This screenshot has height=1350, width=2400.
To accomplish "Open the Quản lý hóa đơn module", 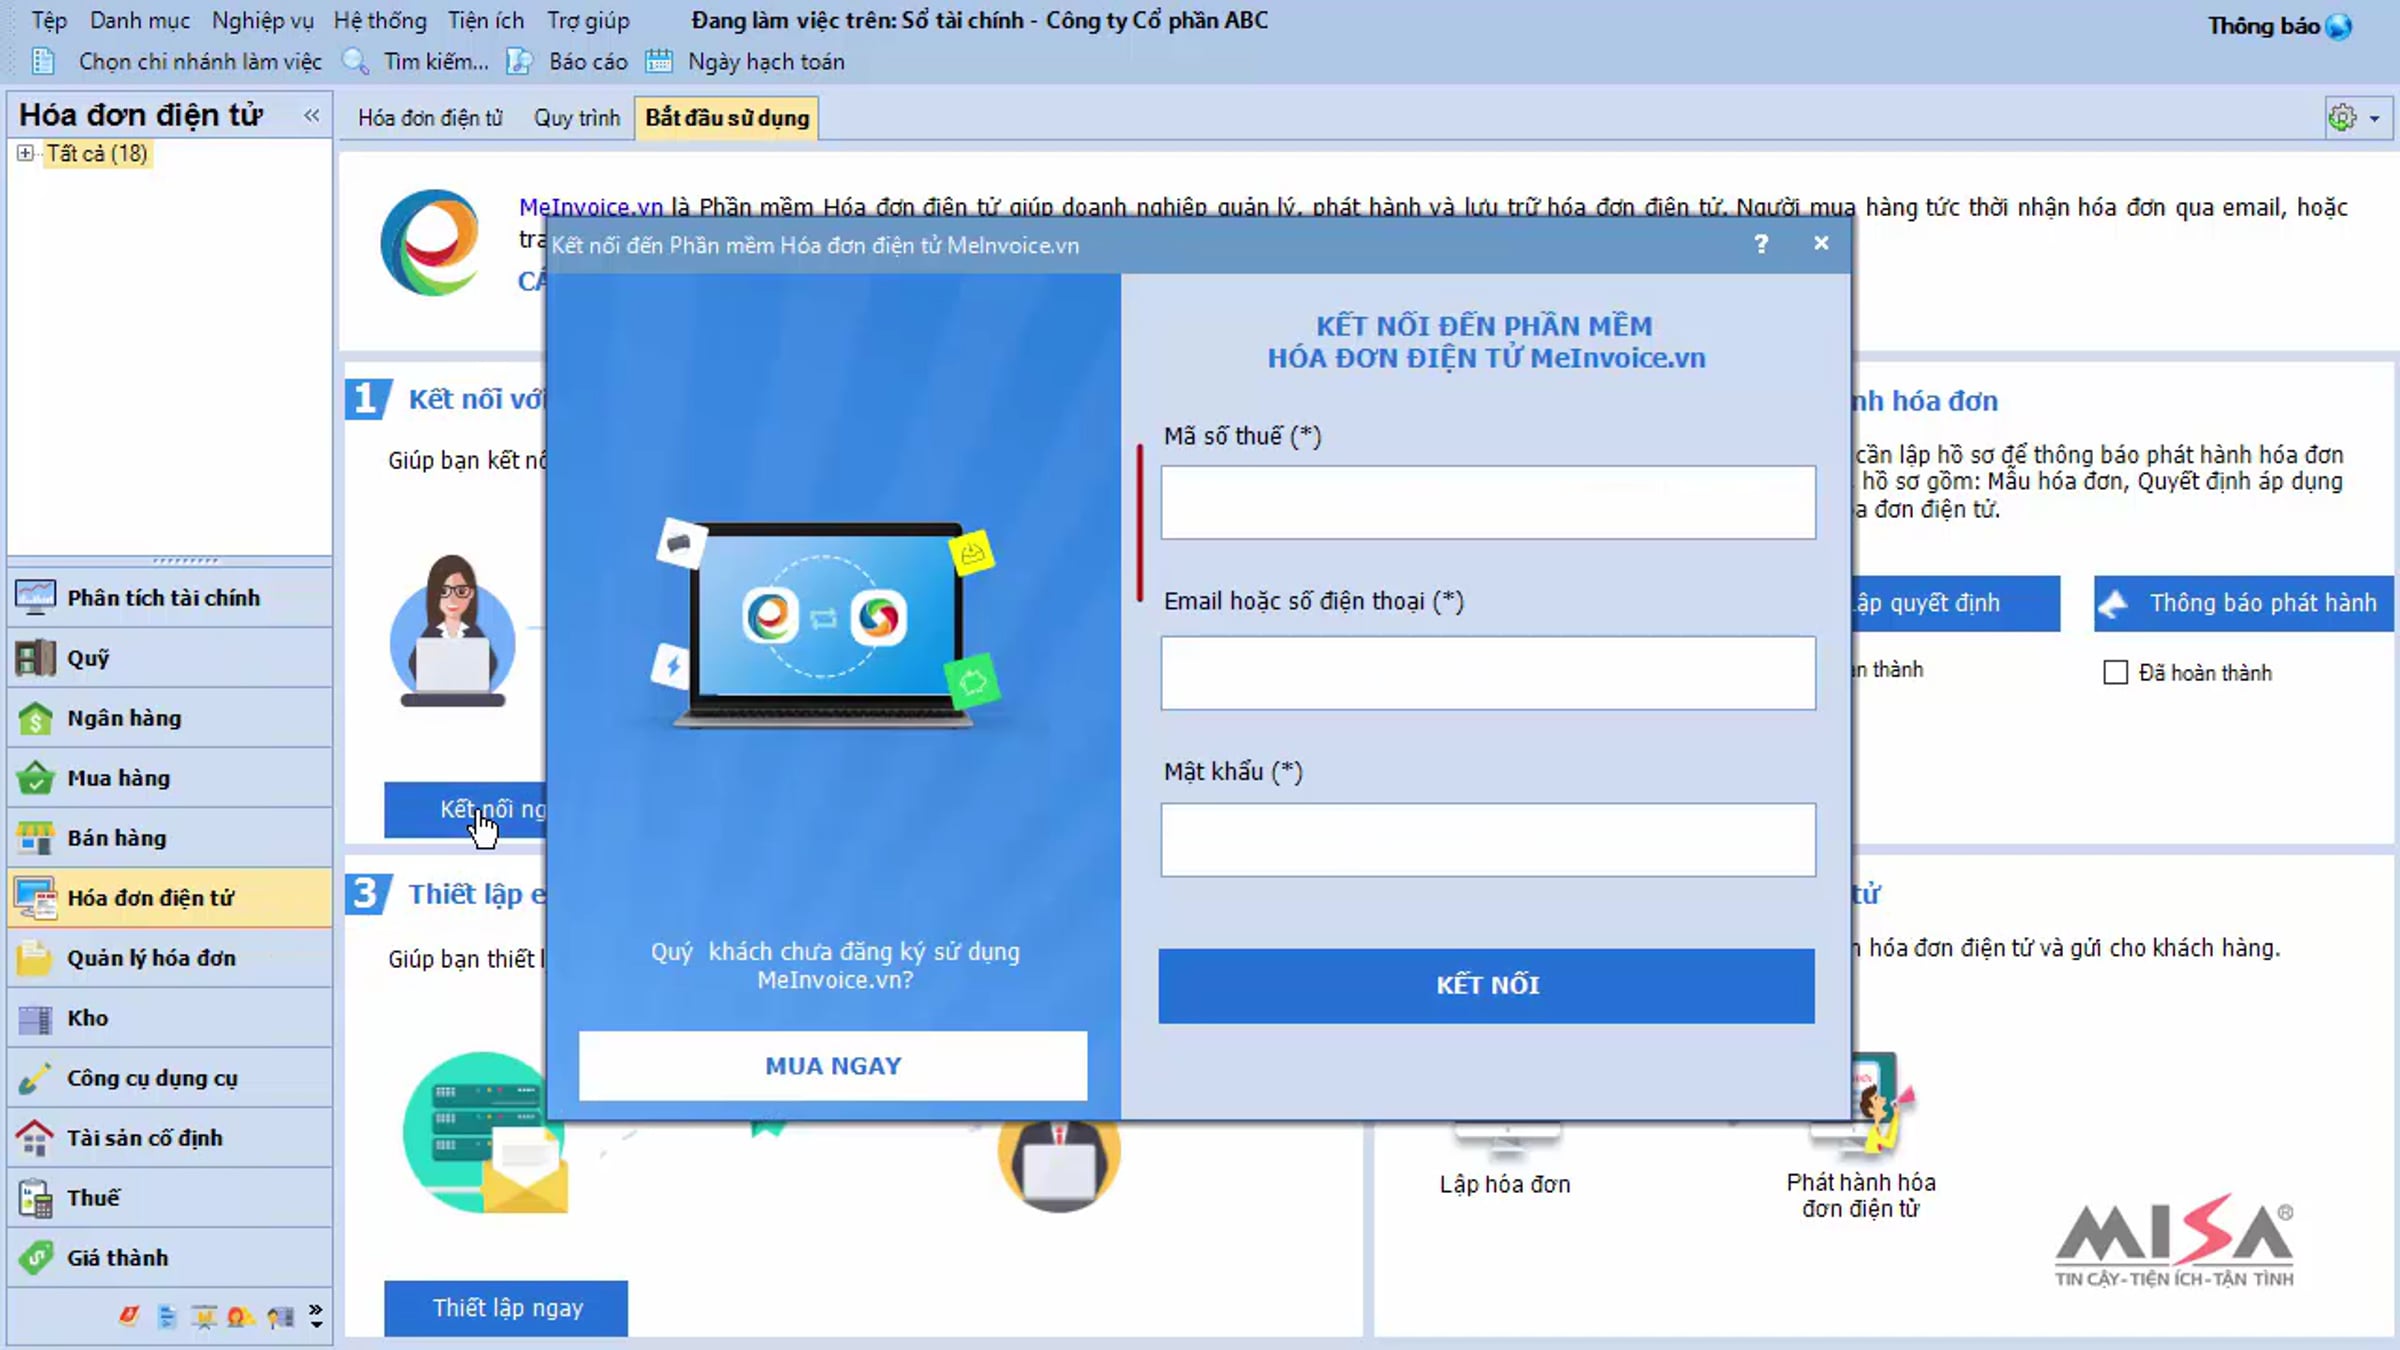I will [x=169, y=957].
